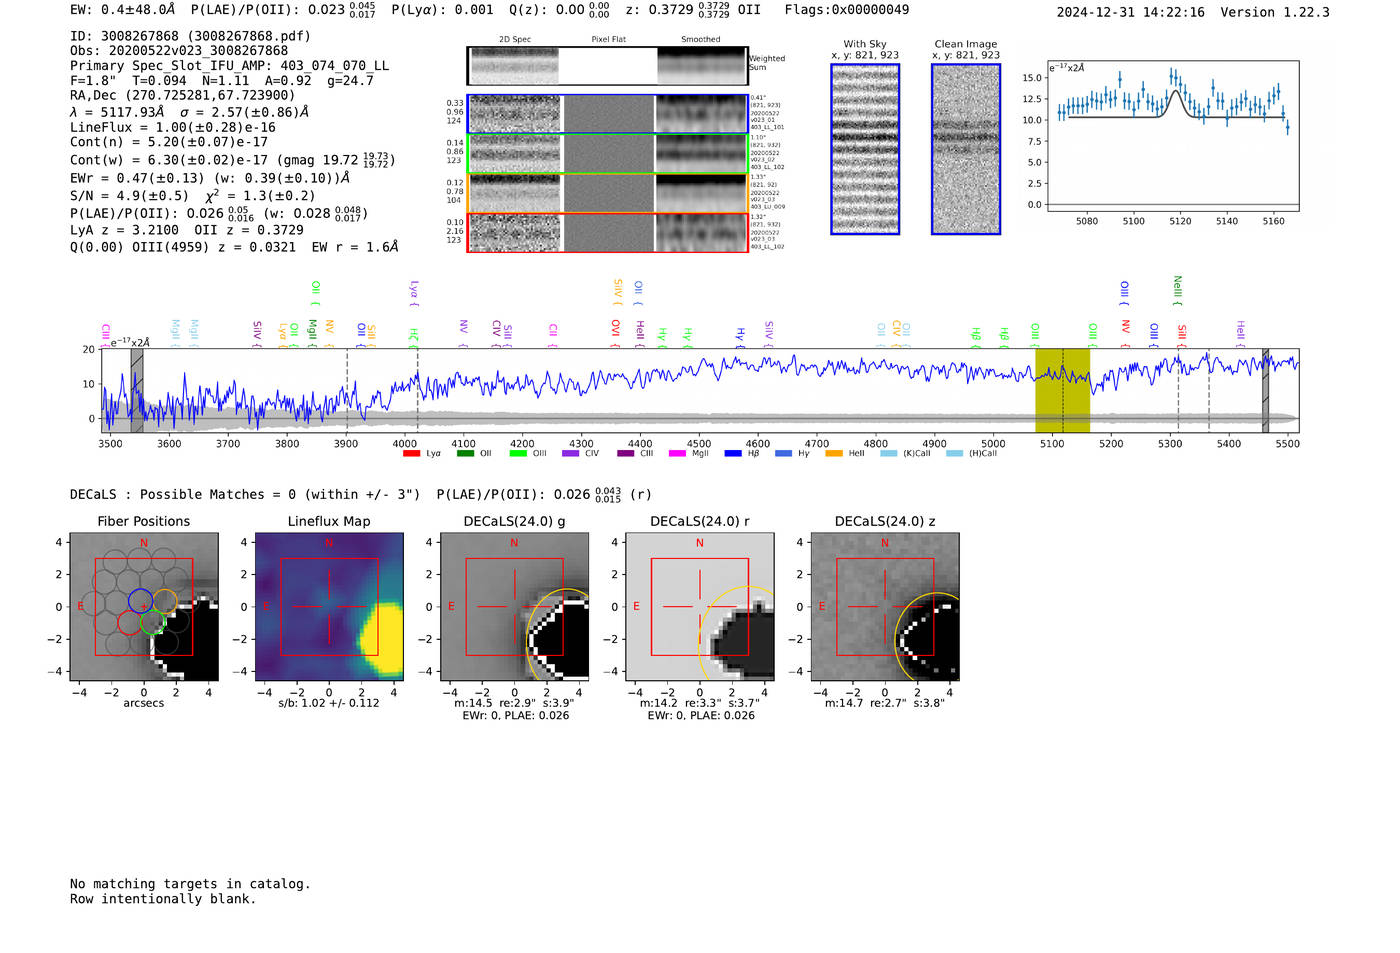The height and width of the screenshot is (953, 1400).
Task: Open the DECaLS(24.0) g image
Action: (514, 606)
